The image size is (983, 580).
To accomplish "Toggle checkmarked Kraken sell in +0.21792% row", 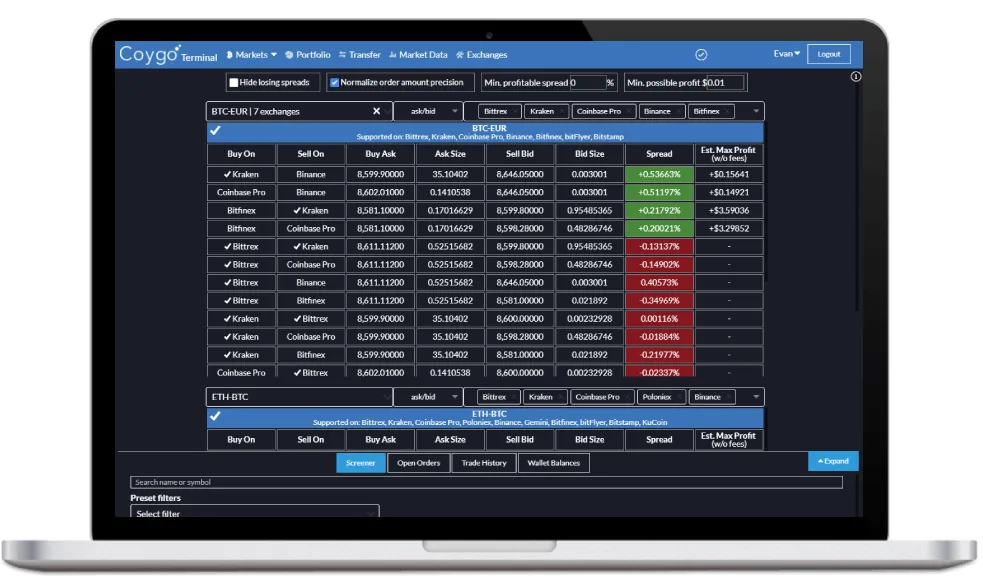I will [x=310, y=210].
